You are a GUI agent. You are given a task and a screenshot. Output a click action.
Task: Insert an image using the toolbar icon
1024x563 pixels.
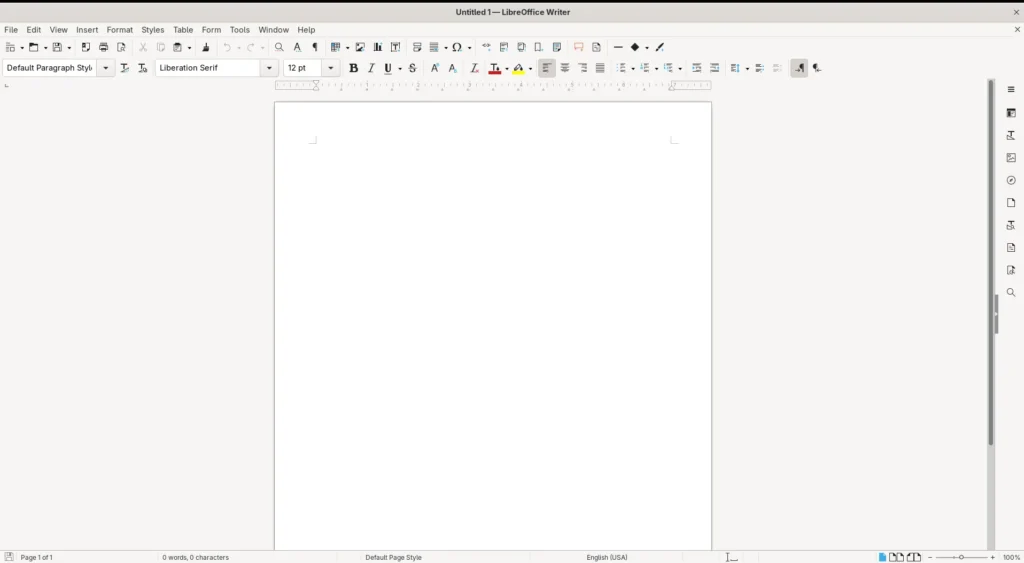(x=360, y=47)
